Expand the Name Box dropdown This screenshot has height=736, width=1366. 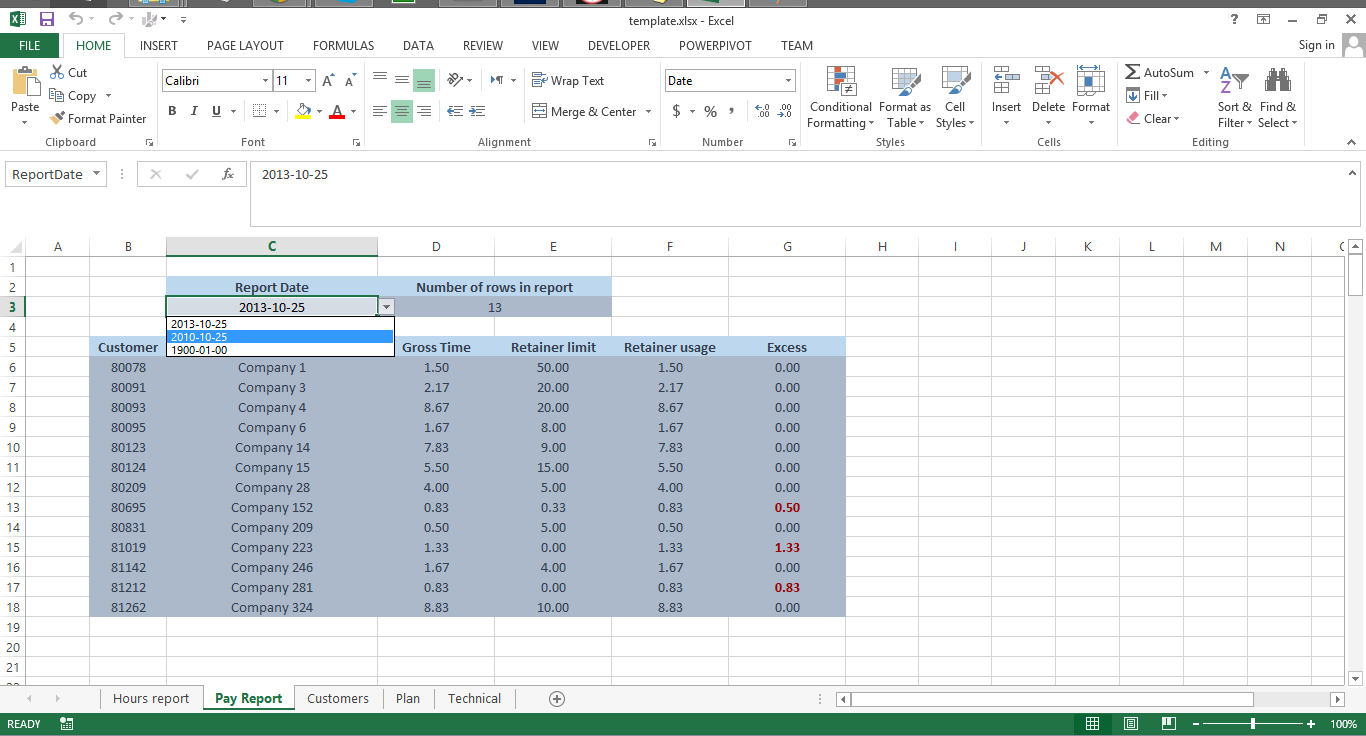97,174
